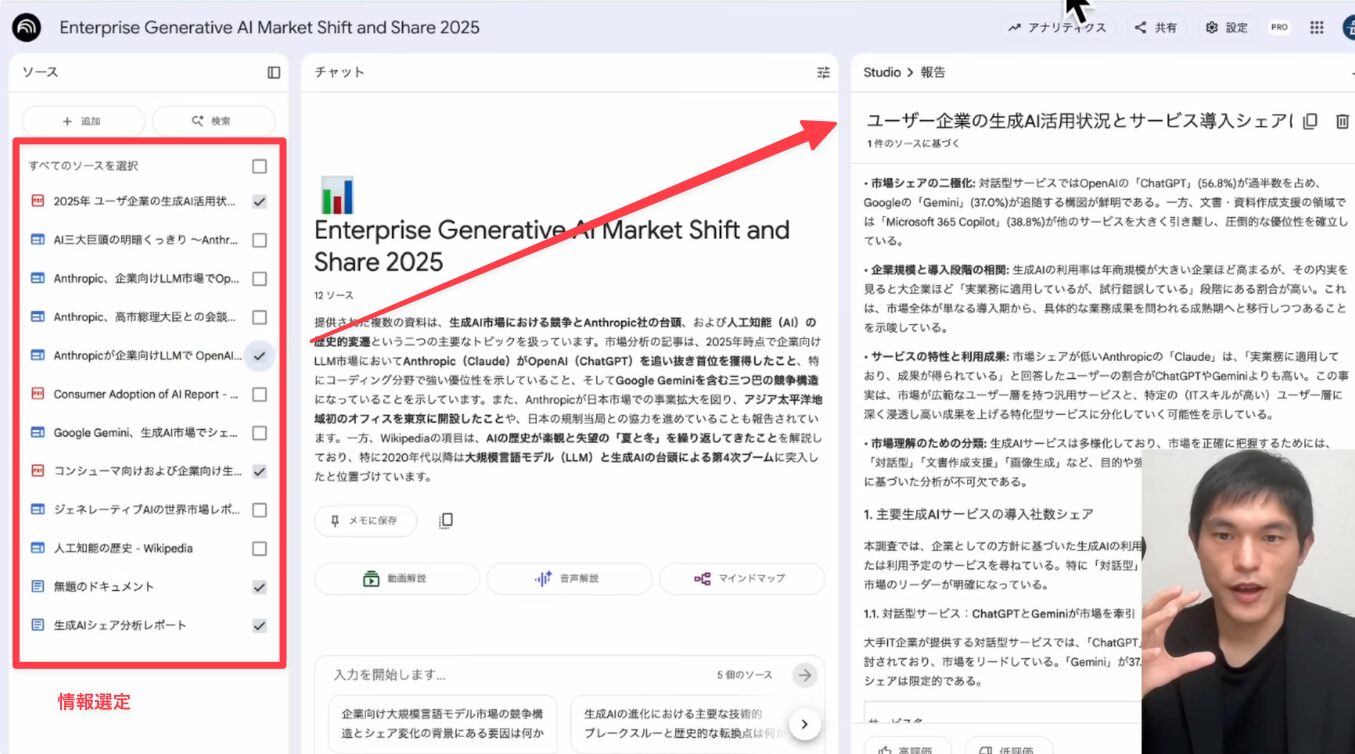This screenshot has width=1355, height=754.
Task: Navigate back to Studio breadcrumb
Action: (x=880, y=72)
